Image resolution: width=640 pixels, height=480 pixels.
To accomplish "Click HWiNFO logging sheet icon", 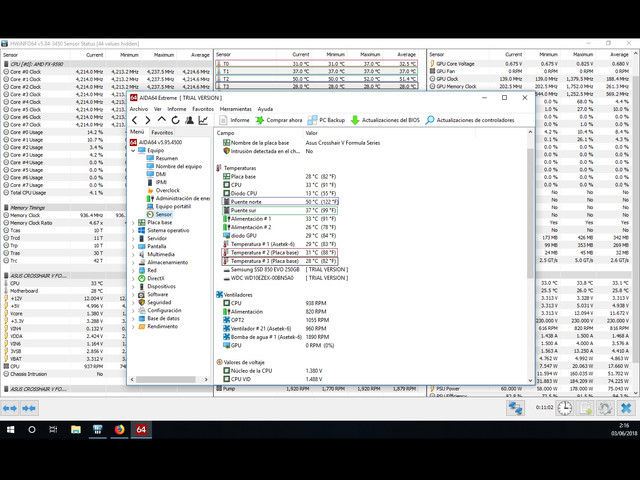I will coord(584,408).
